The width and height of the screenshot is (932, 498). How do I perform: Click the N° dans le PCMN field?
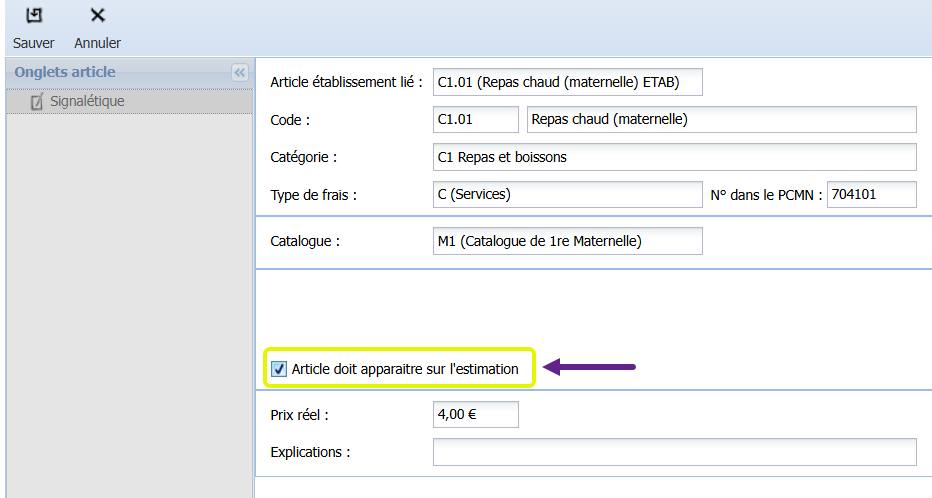[871, 194]
